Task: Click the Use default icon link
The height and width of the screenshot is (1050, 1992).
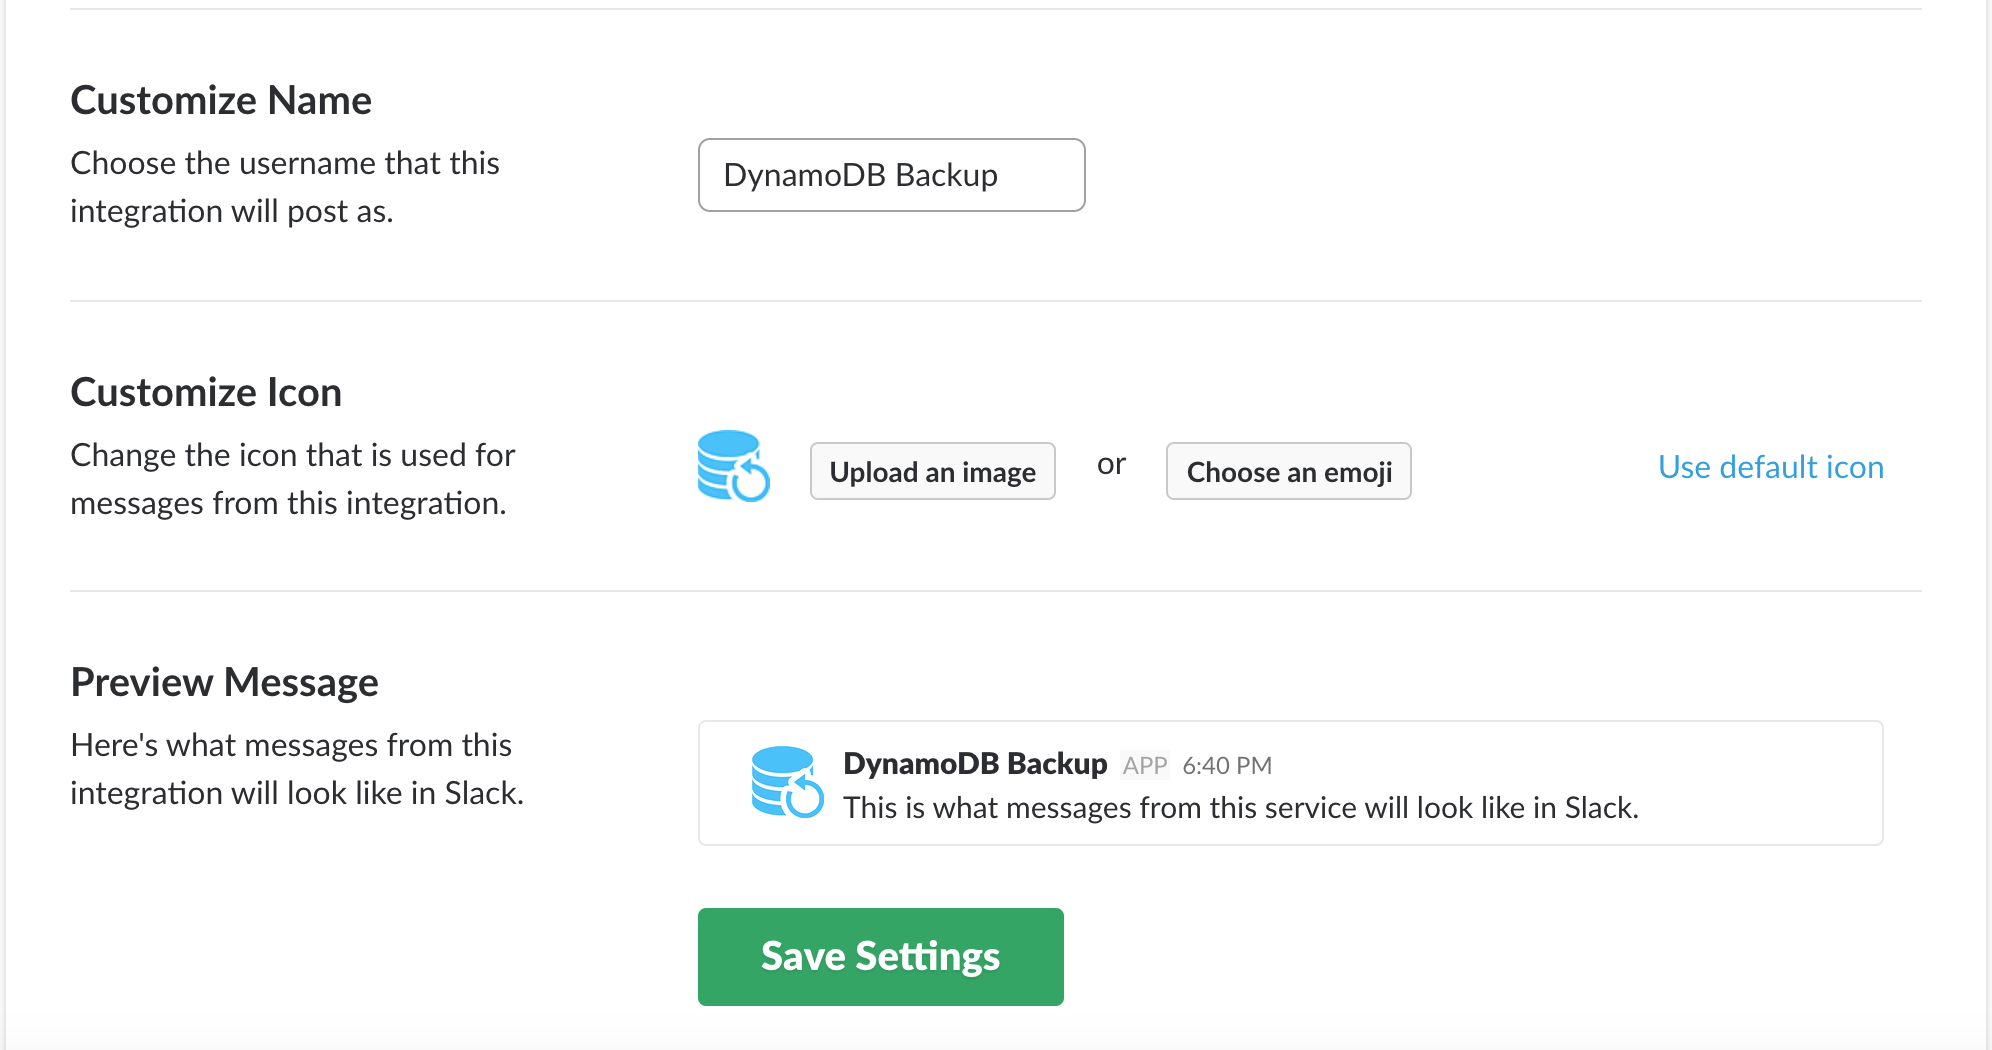Action: click(x=1770, y=466)
